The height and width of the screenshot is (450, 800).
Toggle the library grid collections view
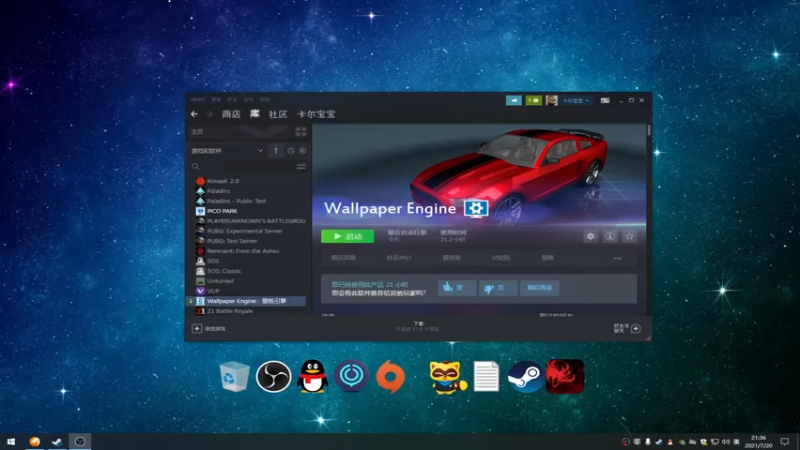(x=301, y=132)
